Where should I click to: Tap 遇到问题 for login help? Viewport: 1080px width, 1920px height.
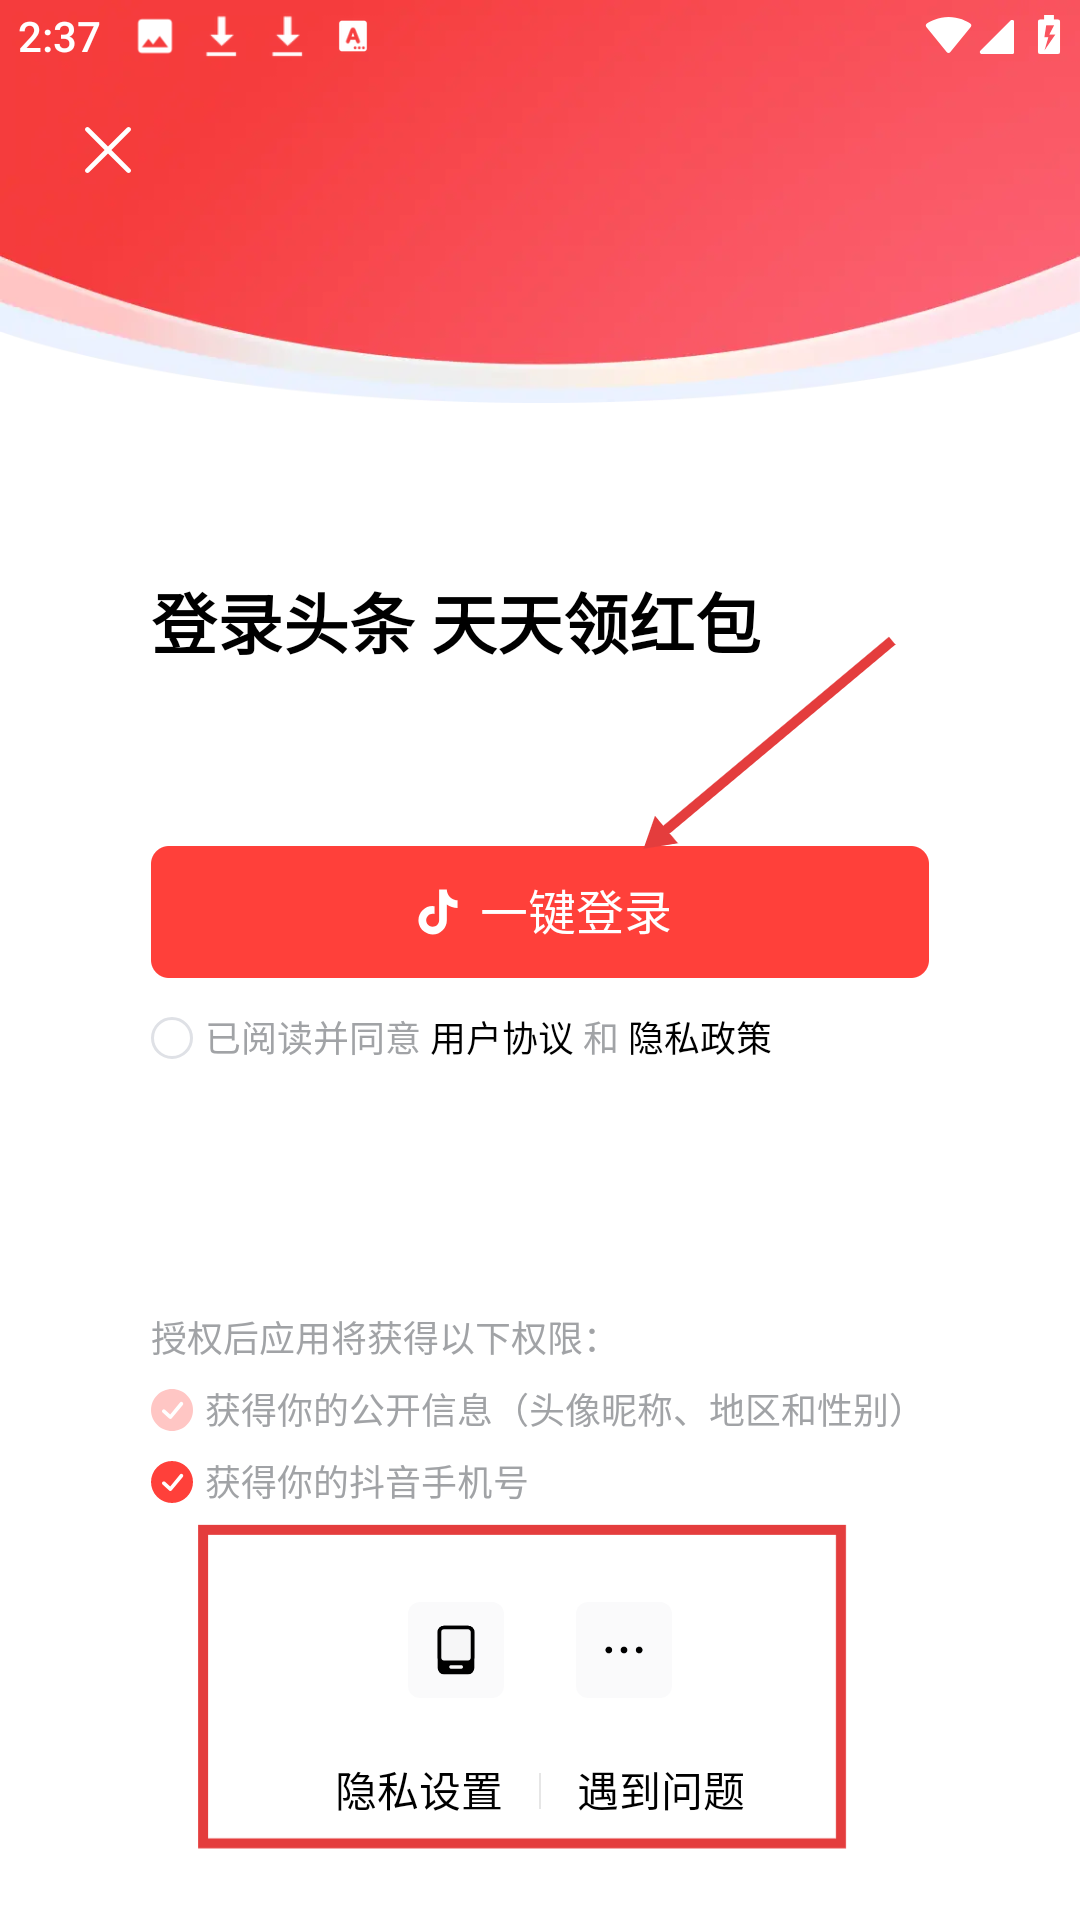coord(661,1791)
